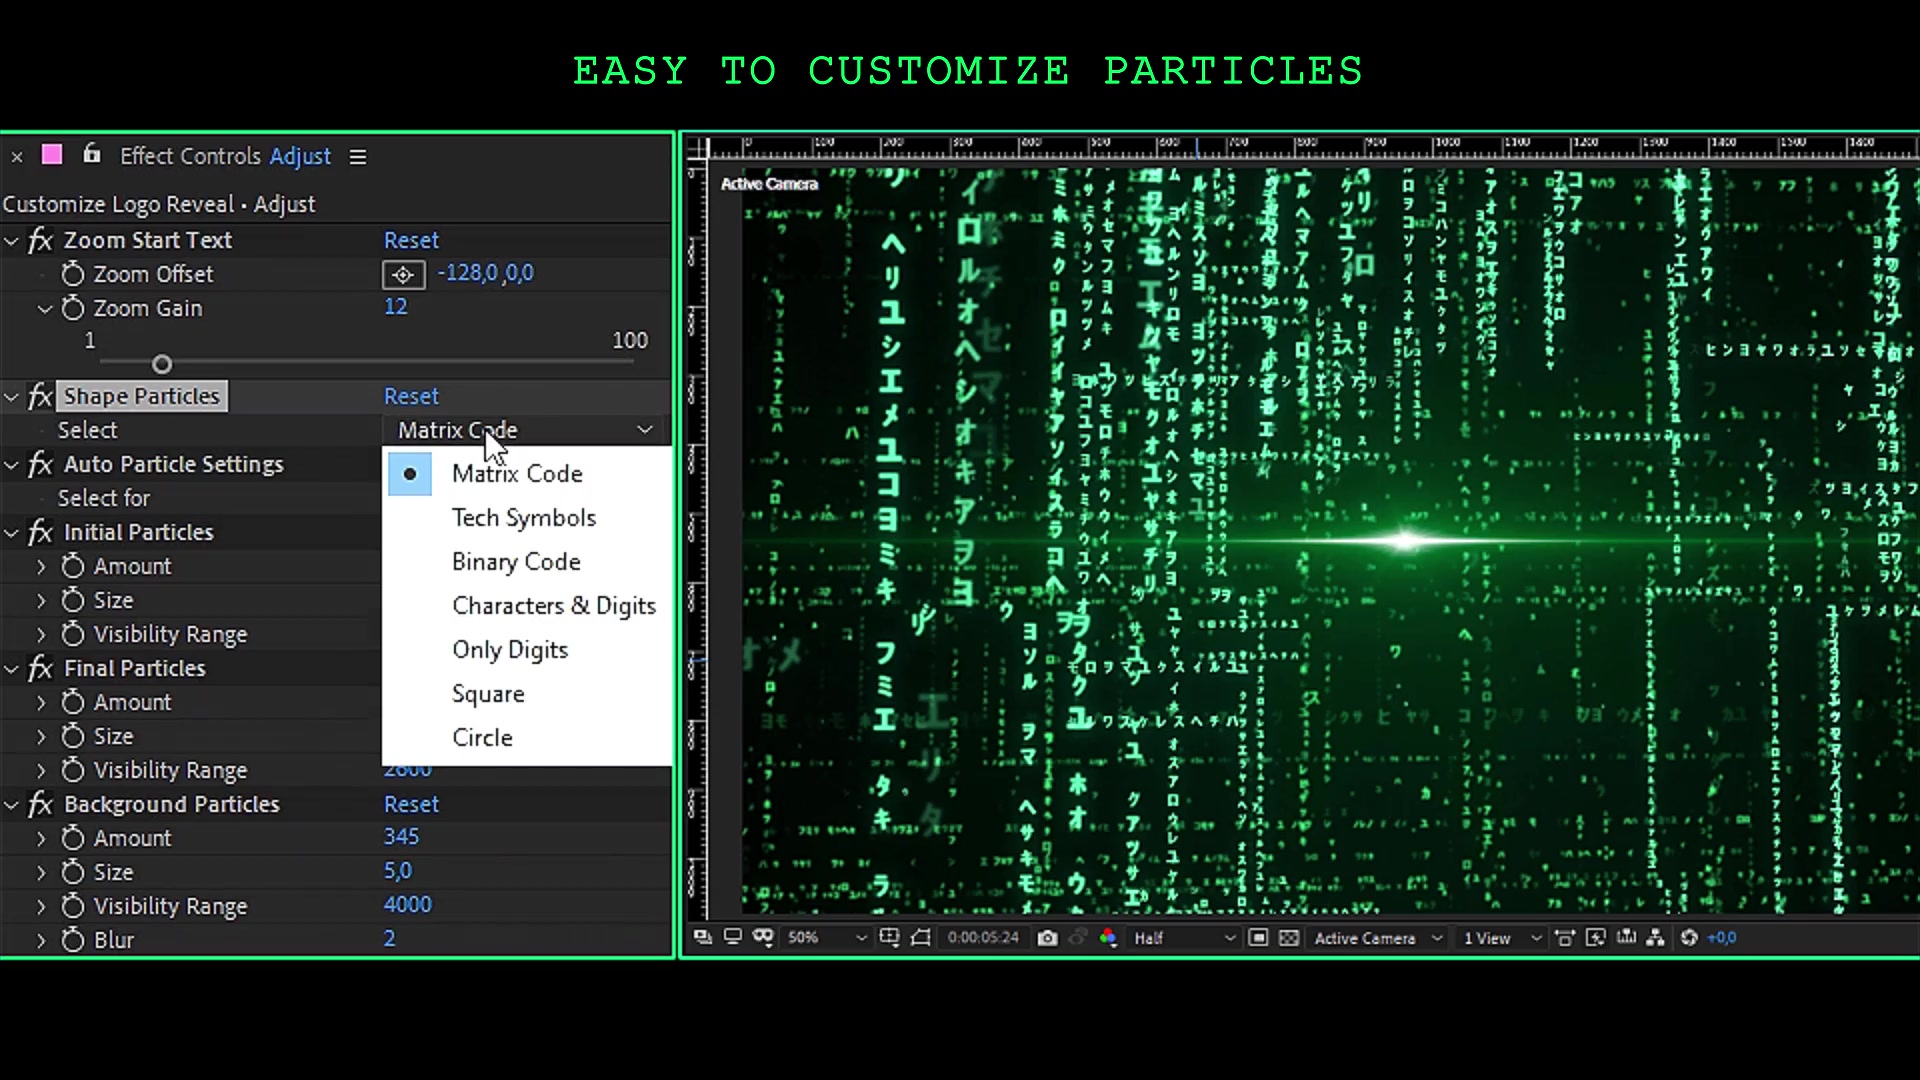Viewport: 1920px width, 1080px height.
Task: Click the pink layer label color swatch
Action: [52, 154]
